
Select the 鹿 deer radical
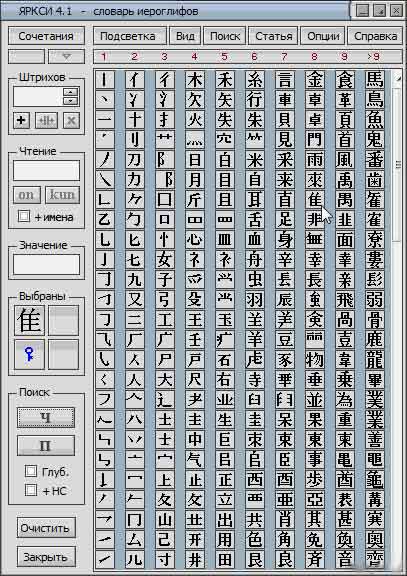coord(375,340)
